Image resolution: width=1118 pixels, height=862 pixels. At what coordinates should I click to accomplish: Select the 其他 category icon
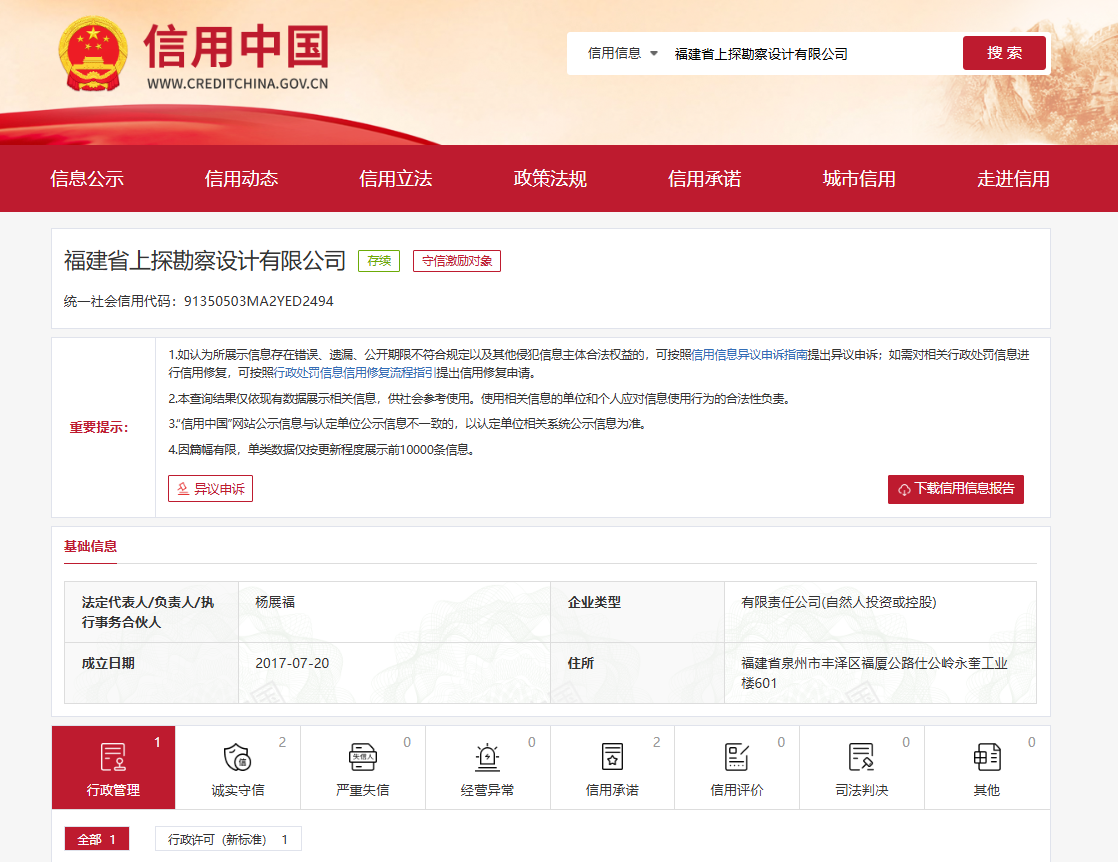[x=986, y=757]
